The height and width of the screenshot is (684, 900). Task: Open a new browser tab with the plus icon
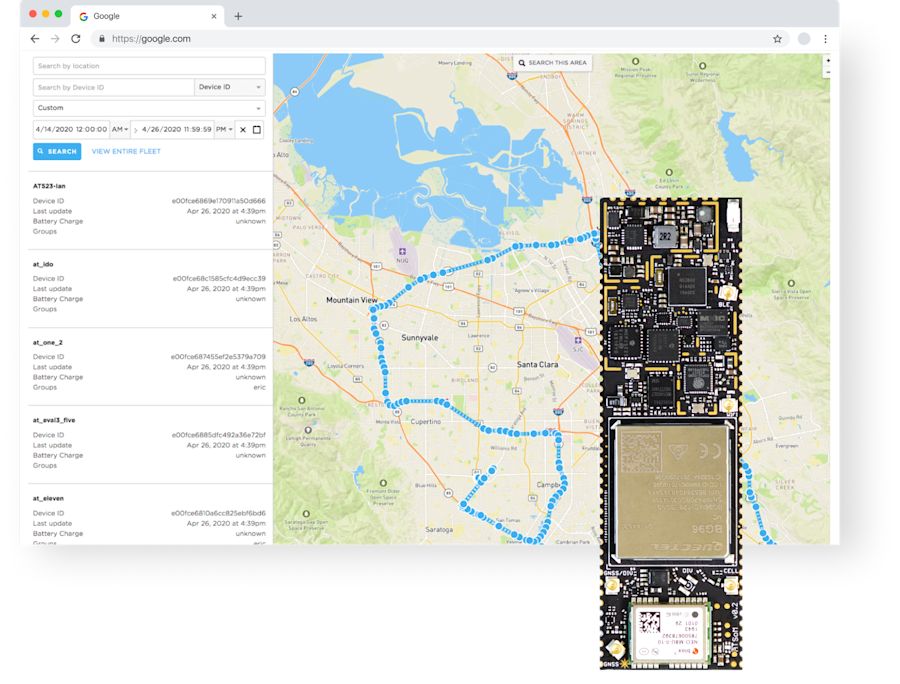click(237, 16)
